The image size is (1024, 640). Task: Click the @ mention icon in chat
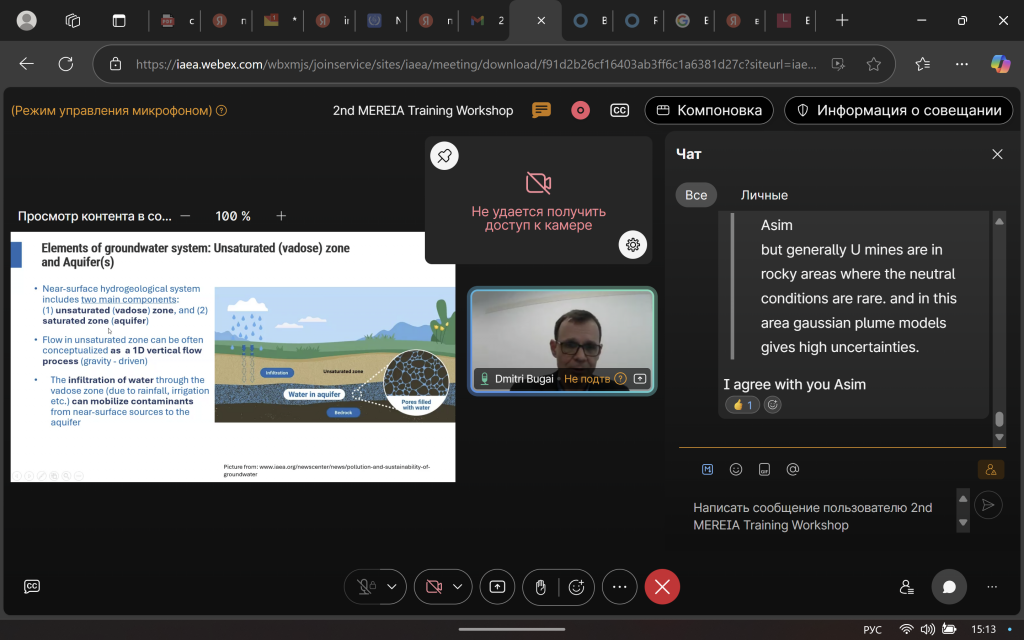793,469
